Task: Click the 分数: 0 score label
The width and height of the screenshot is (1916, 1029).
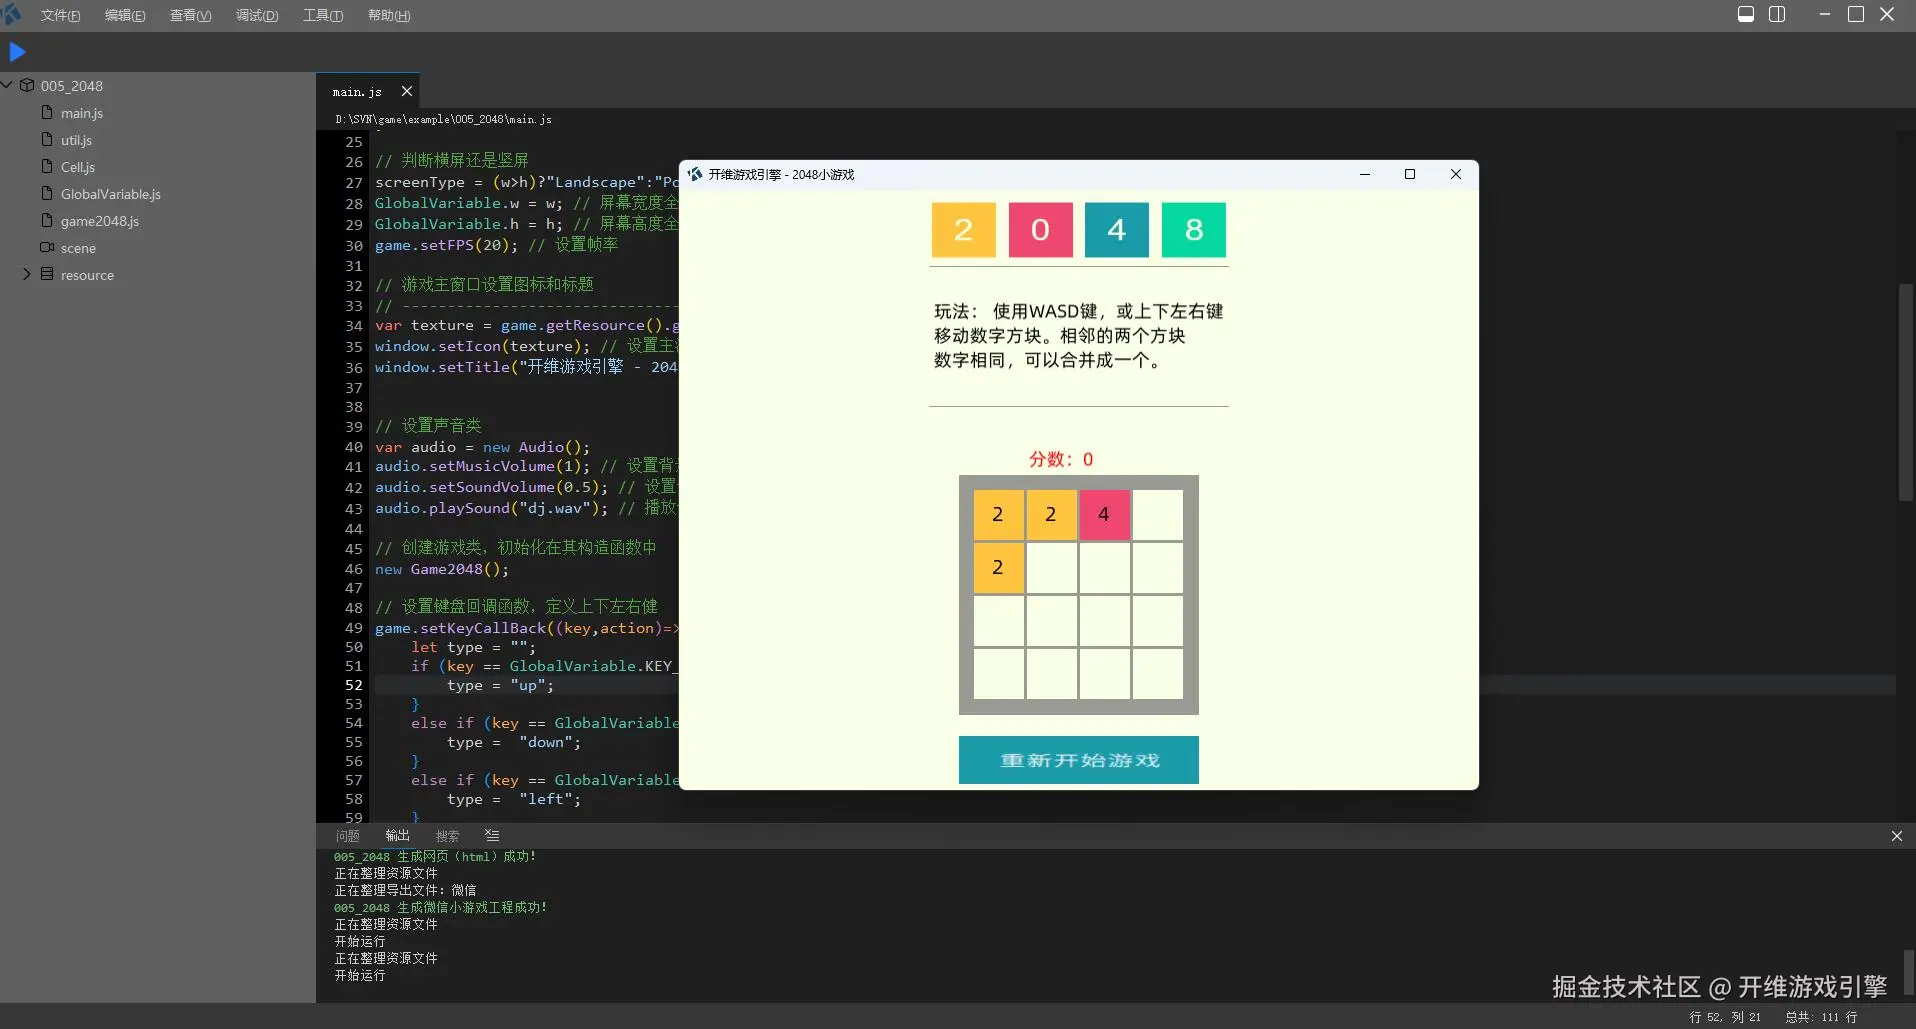Action: tap(1061, 459)
